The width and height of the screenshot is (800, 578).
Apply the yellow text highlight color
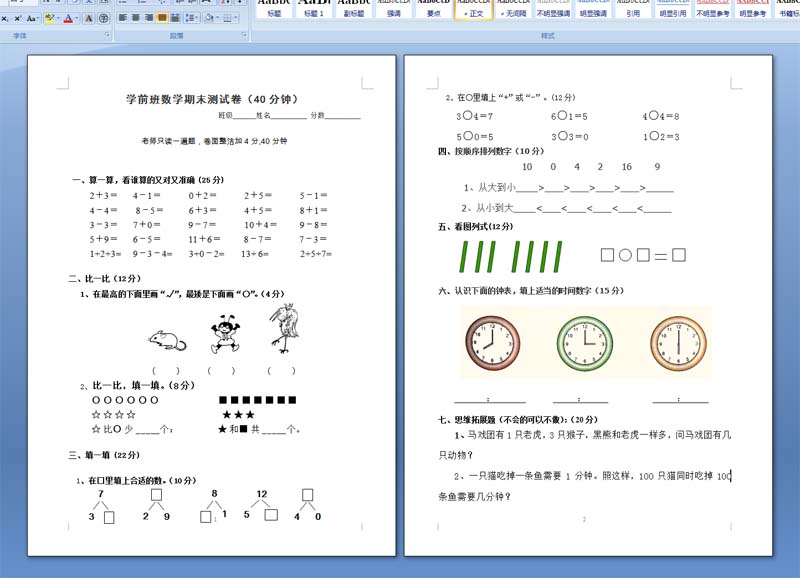click(x=49, y=18)
